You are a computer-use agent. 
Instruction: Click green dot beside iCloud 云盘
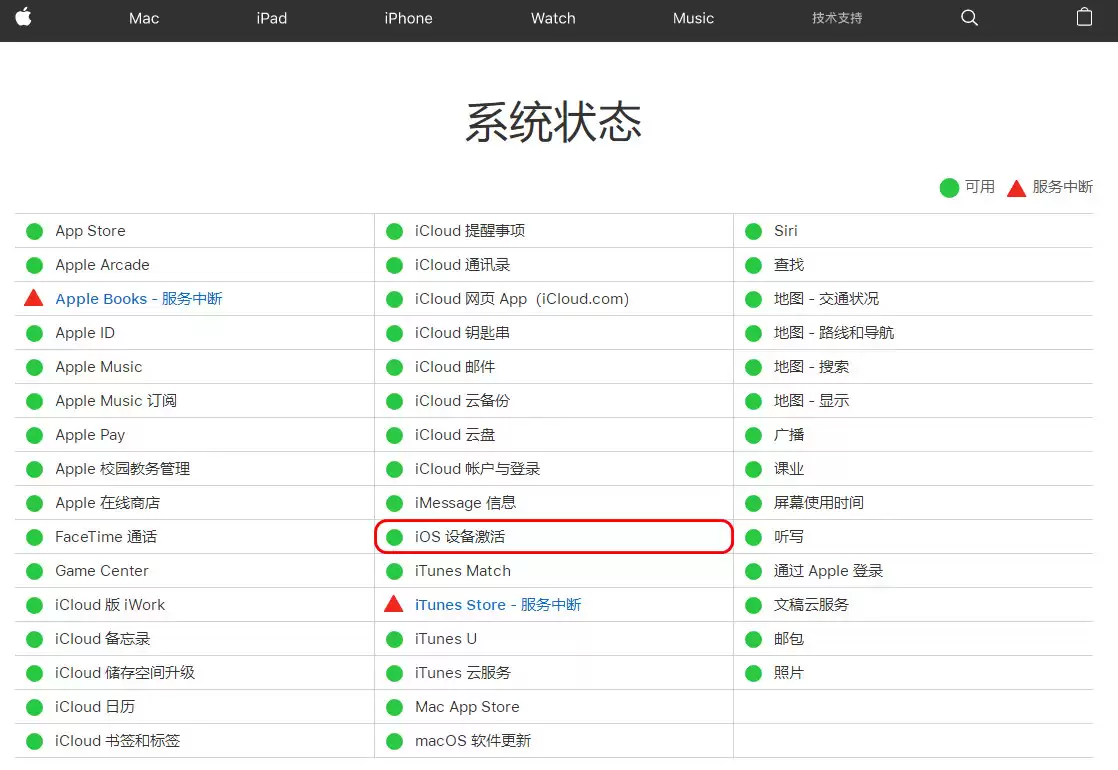(394, 435)
